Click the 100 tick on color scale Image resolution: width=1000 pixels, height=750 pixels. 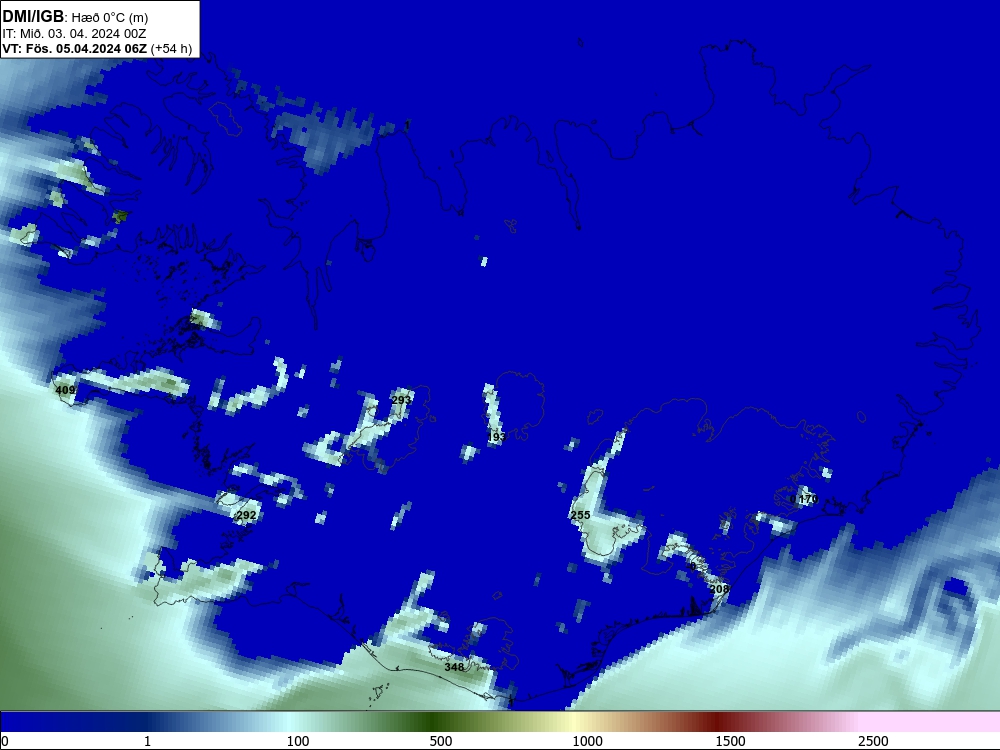pyautogui.click(x=298, y=741)
